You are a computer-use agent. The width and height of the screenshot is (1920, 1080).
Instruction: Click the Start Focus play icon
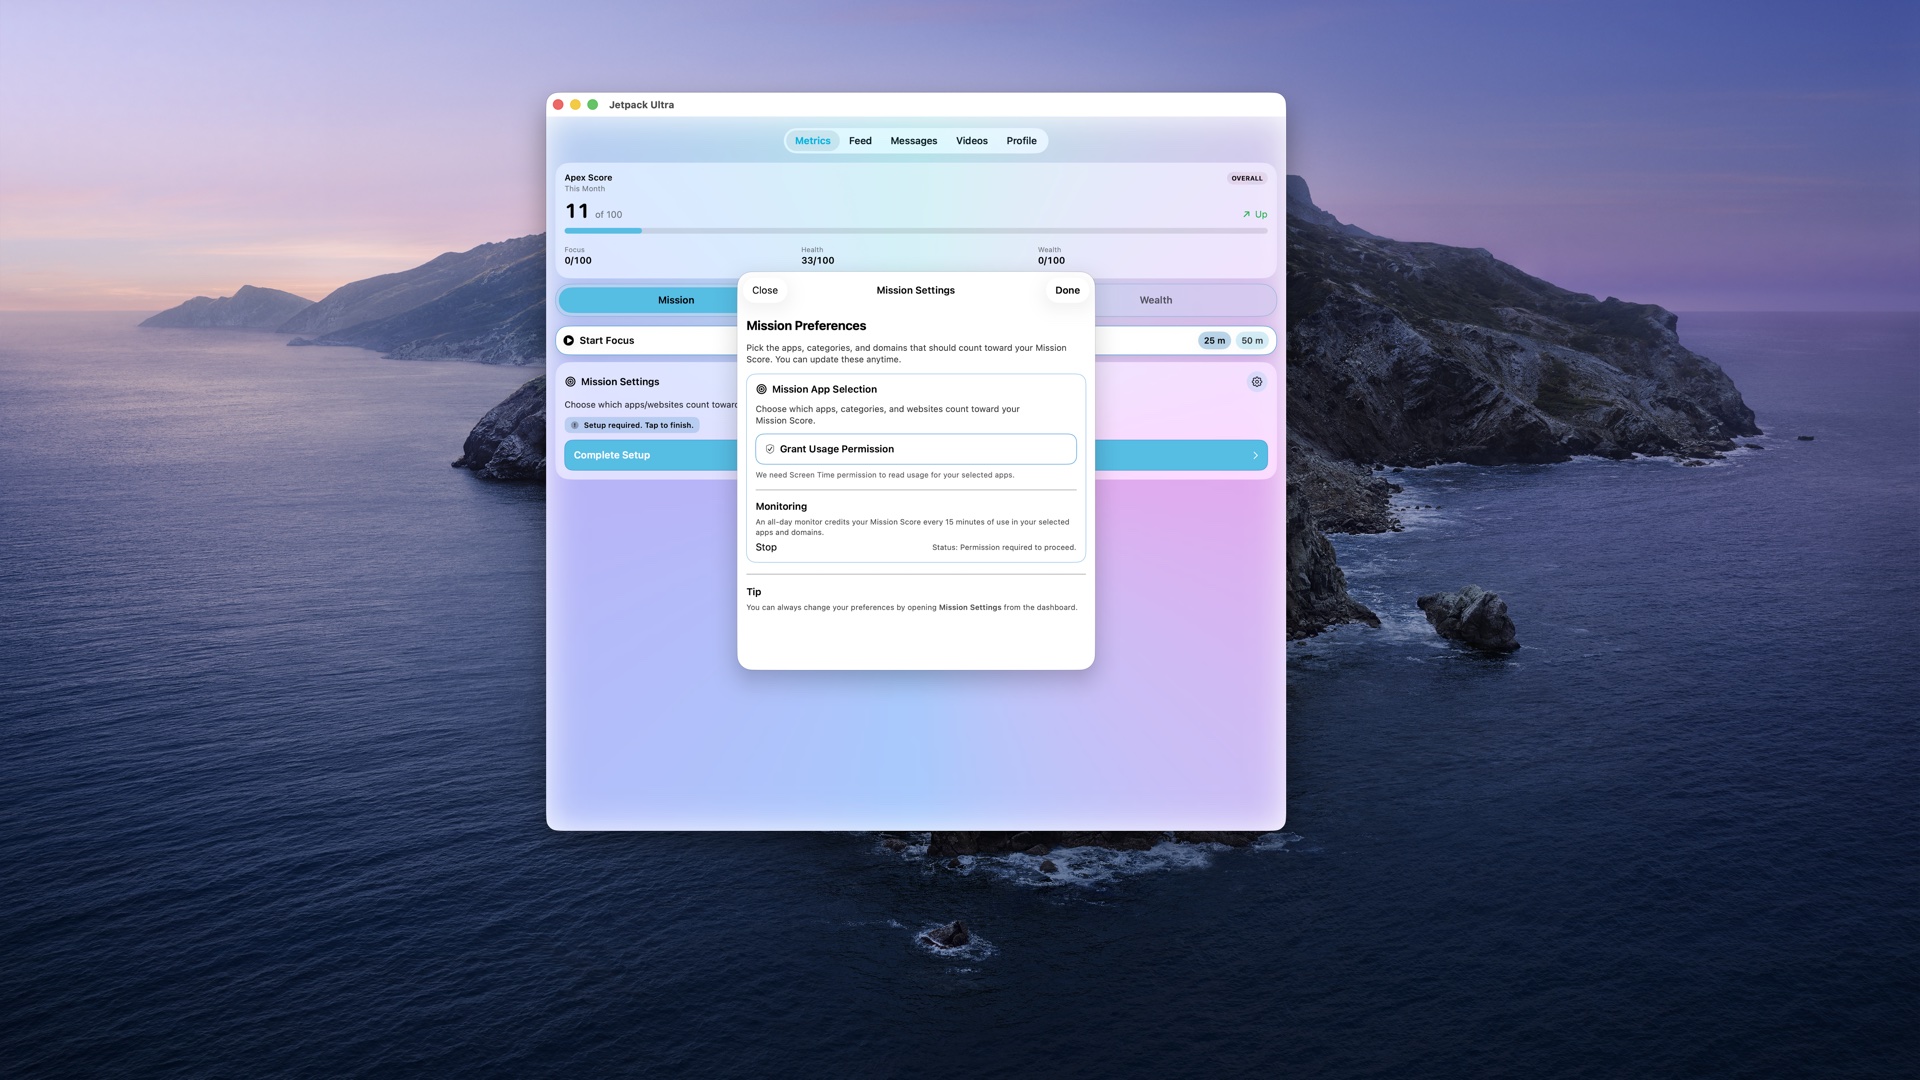point(569,341)
